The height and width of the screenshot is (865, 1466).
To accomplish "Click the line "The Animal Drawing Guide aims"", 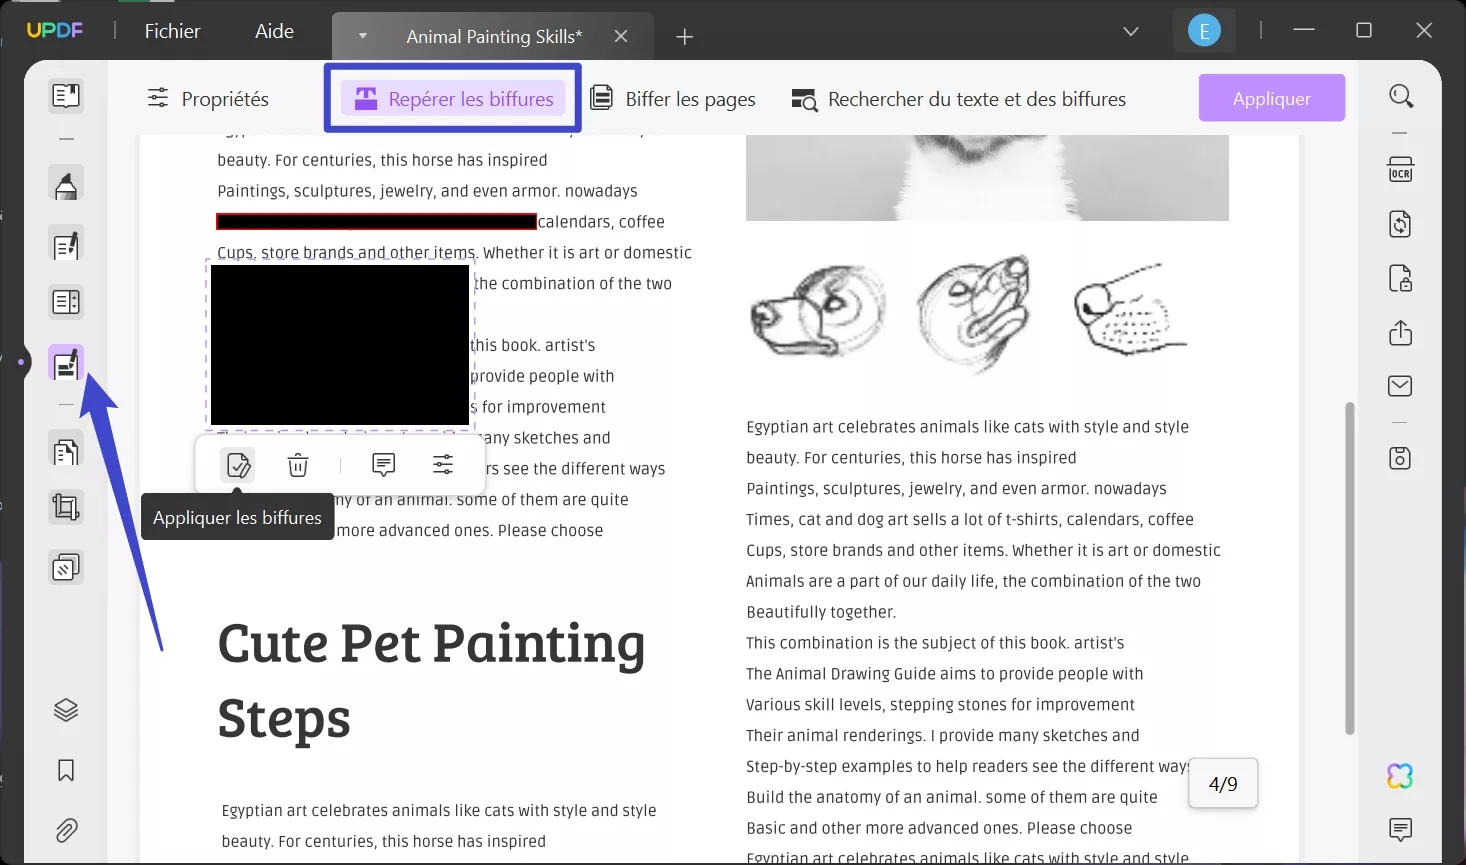I will point(945,674).
